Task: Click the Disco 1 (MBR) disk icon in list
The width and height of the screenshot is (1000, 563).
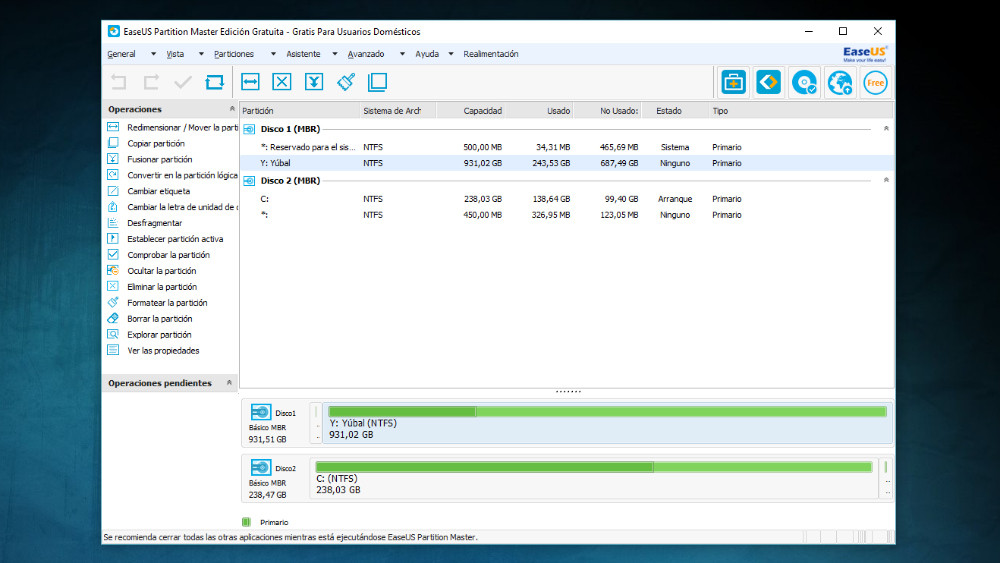Action: (249, 129)
